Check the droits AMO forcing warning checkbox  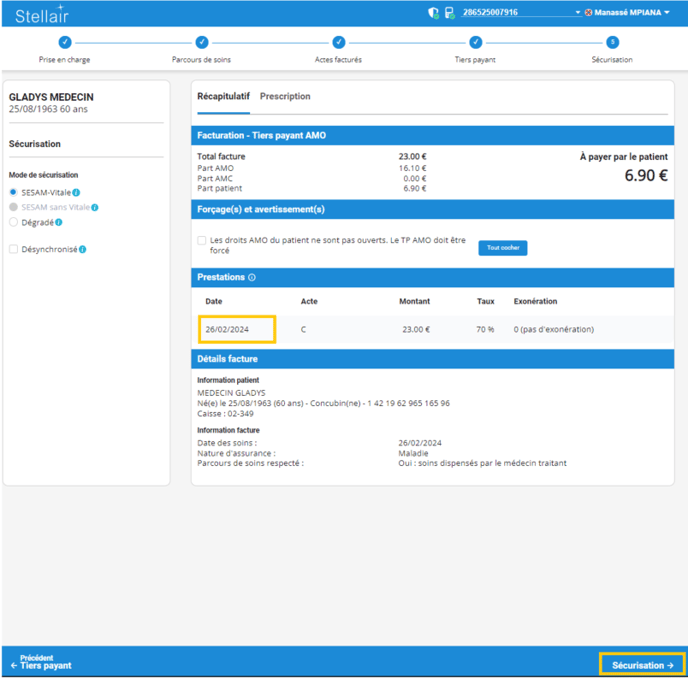coord(201,240)
